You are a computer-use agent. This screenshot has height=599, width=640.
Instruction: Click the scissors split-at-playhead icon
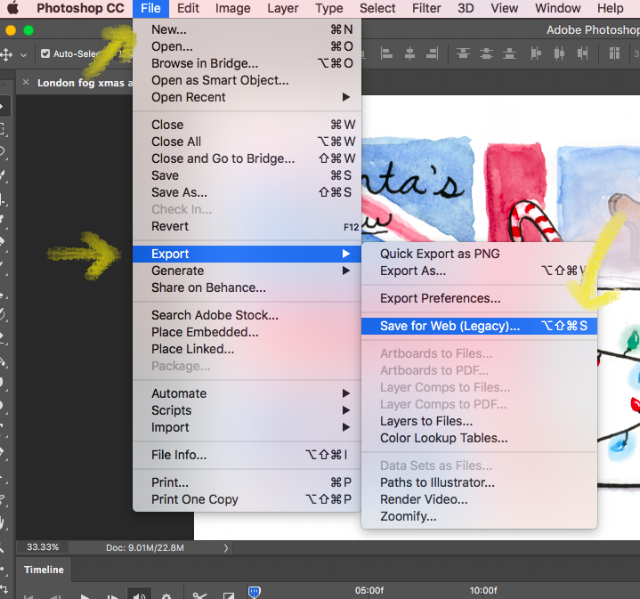200,595
